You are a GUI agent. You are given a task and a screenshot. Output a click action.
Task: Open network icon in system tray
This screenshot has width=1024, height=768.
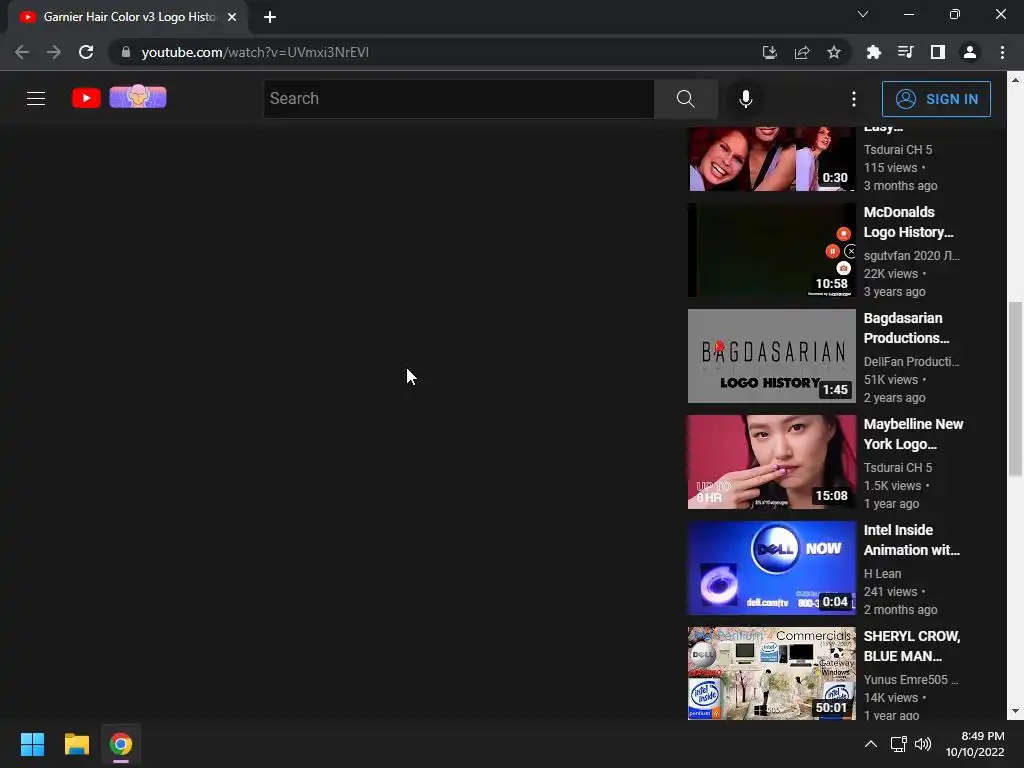pyautogui.click(x=899, y=744)
